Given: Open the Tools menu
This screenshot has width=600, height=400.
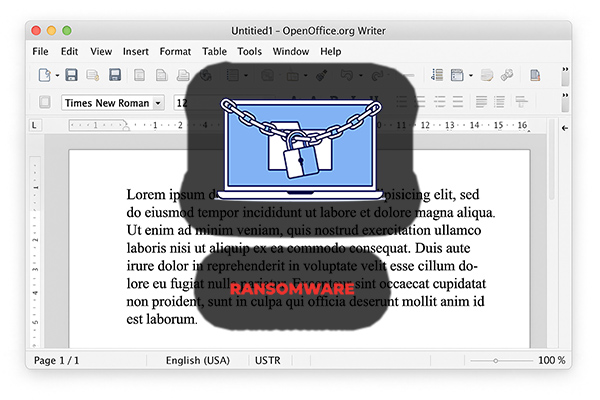Looking at the screenshot, I should 249,51.
